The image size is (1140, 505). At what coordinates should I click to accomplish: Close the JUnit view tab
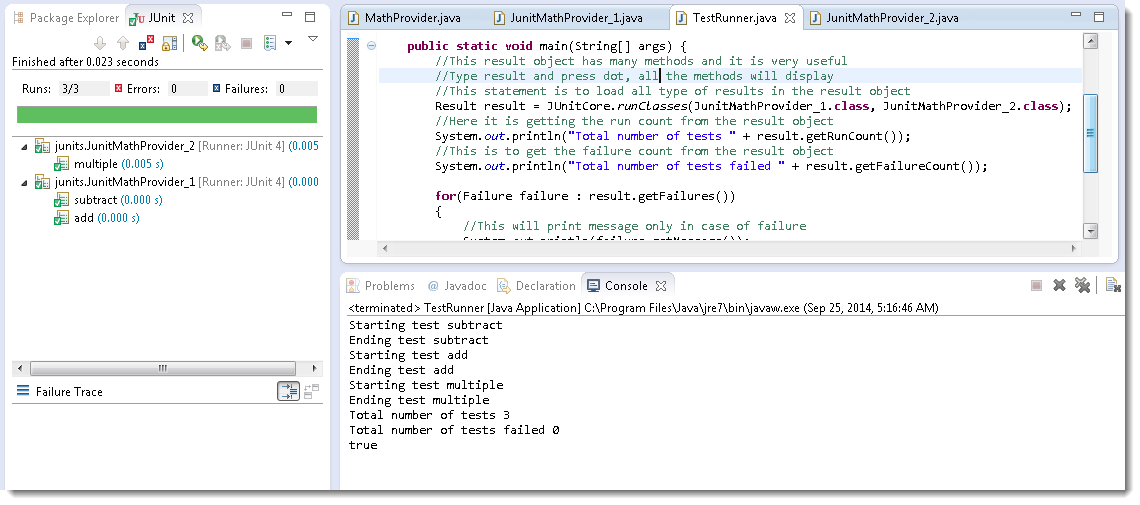187,17
